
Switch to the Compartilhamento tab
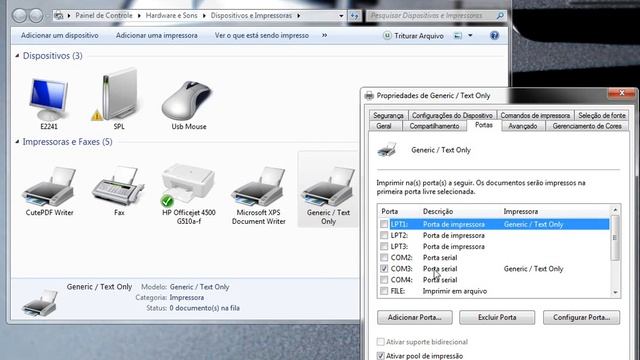point(434,126)
